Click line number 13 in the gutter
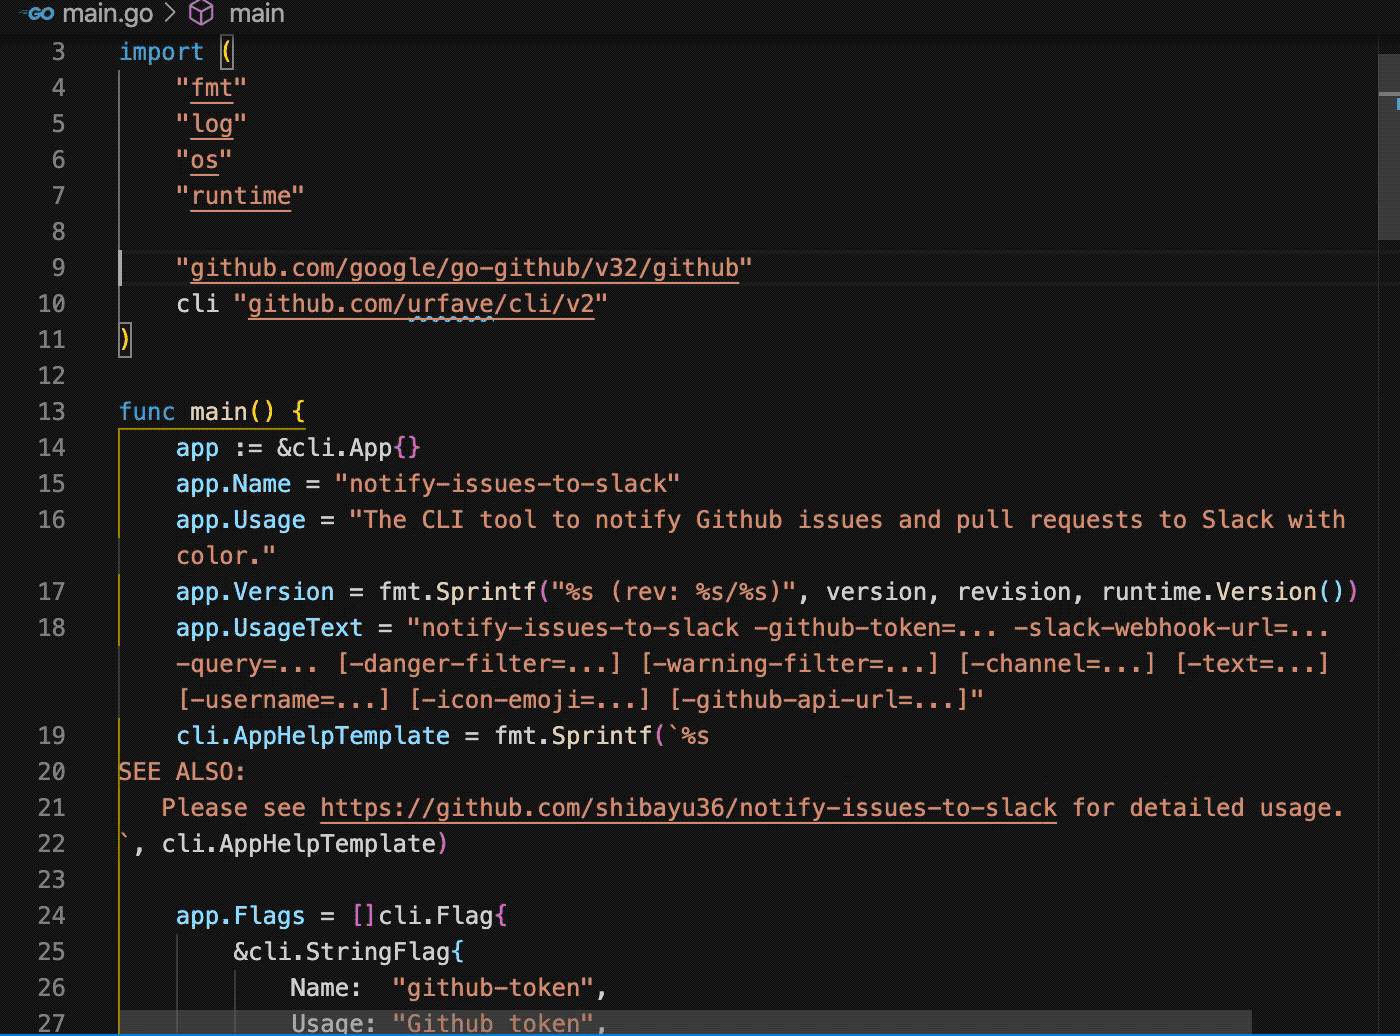This screenshot has width=1400, height=1036. [x=51, y=412]
